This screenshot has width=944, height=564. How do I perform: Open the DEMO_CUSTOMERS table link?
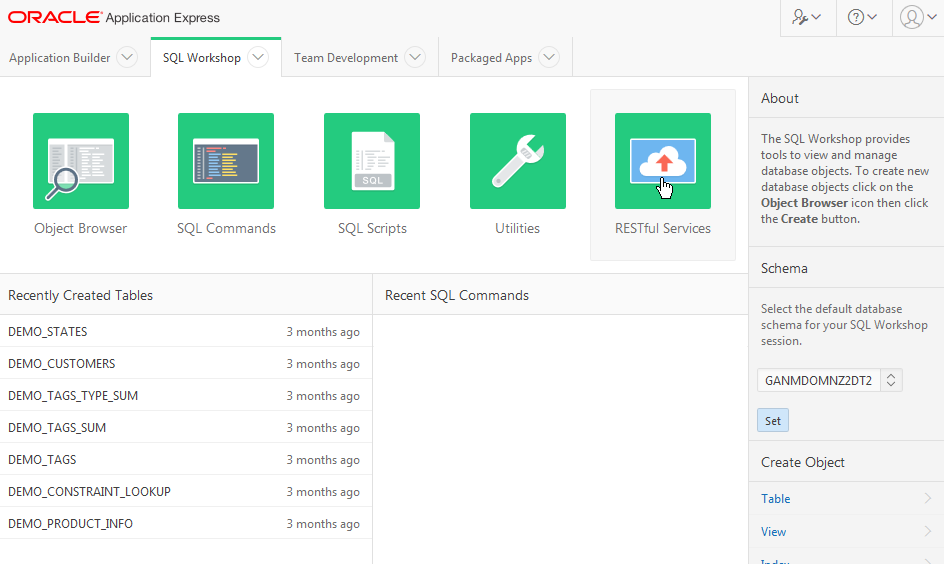(62, 364)
